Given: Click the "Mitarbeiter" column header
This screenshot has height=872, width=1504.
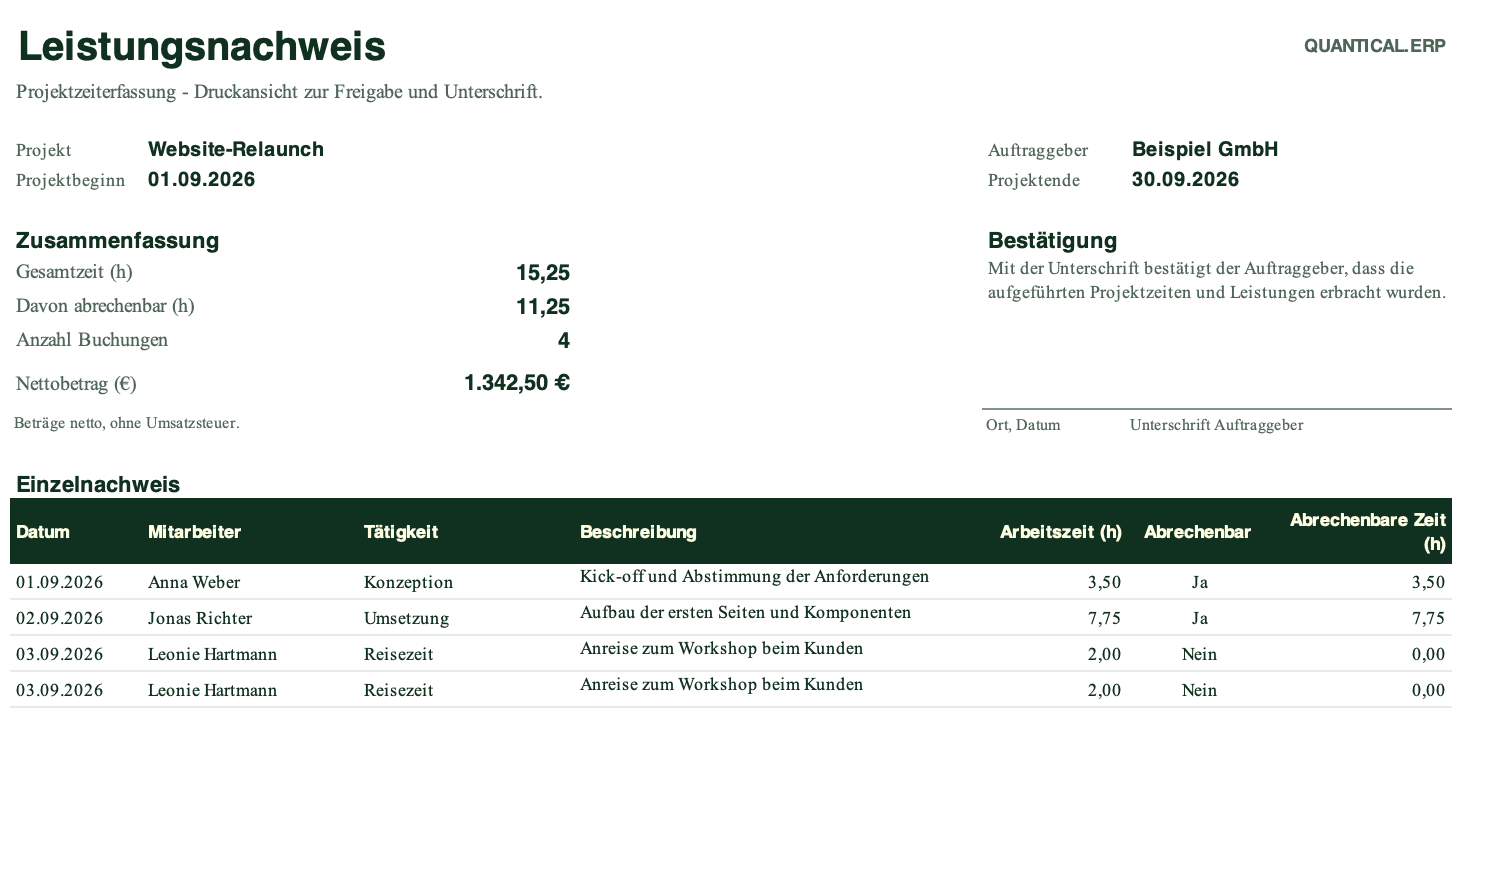Looking at the screenshot, I should pyautogui.click(x=194, y=532).
